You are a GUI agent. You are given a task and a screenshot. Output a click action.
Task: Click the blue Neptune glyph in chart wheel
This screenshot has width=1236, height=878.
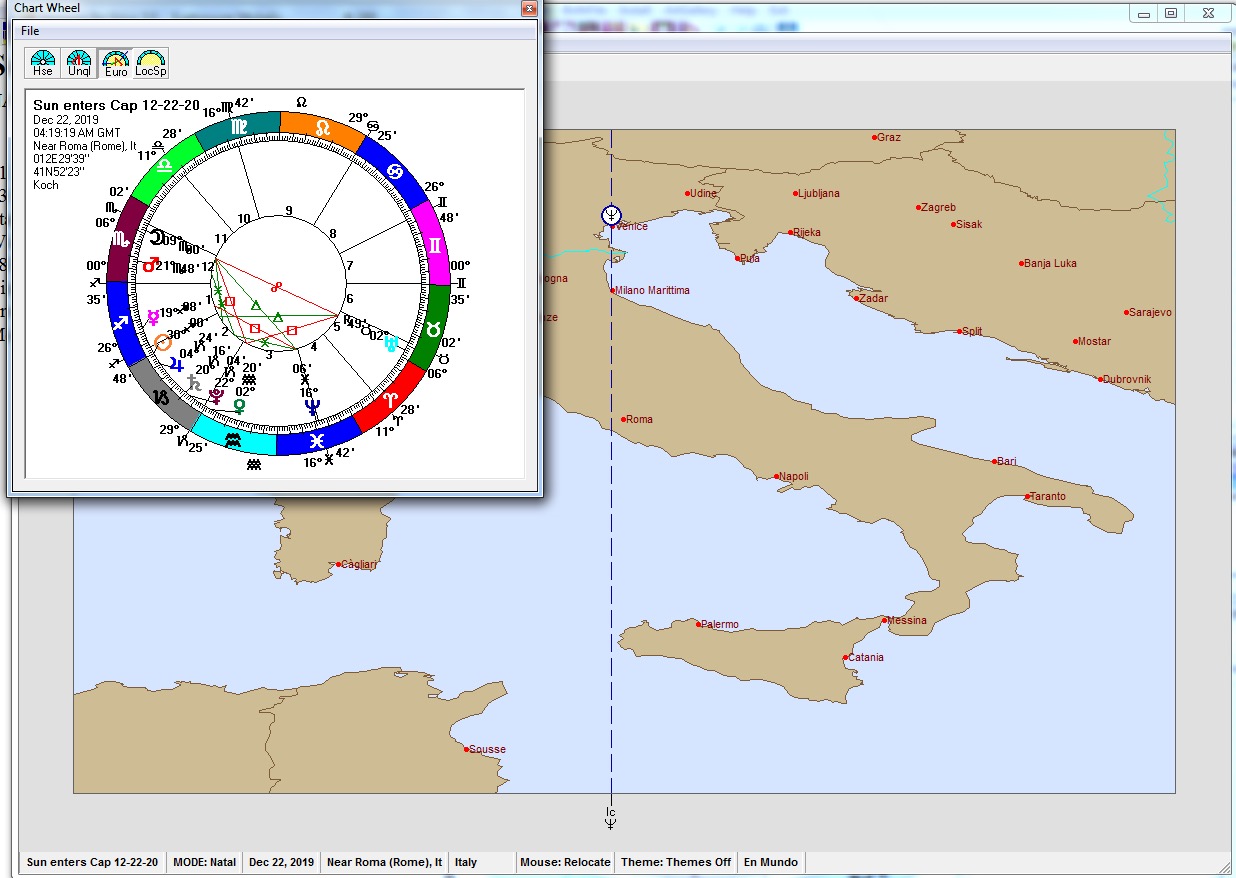[313, 406]
